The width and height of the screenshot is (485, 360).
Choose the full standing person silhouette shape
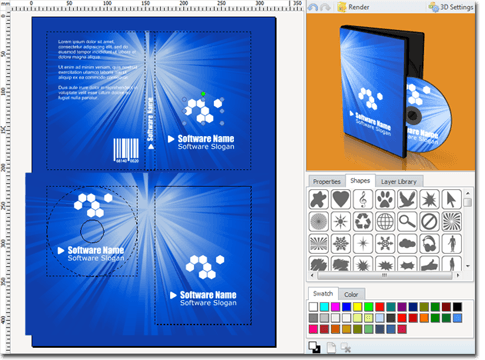click(x=452, y=243)
